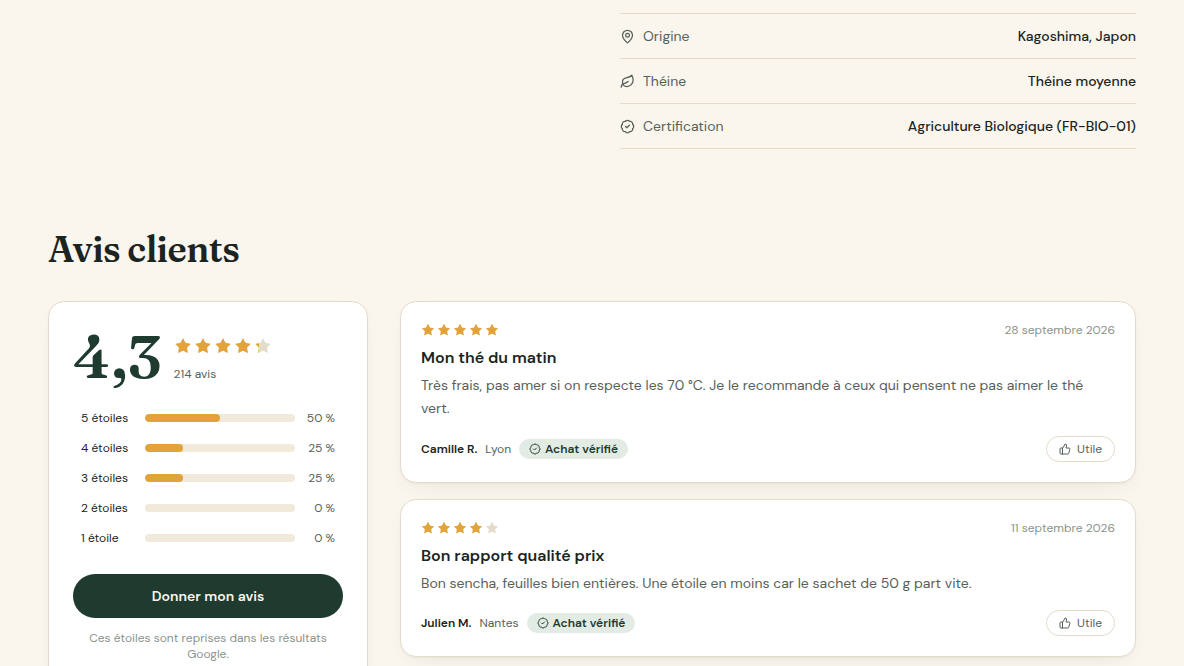Screen dimensions: 1184x666
Task: Click the Achat vérifié badge for Camille R.
Action: point(573,449)
